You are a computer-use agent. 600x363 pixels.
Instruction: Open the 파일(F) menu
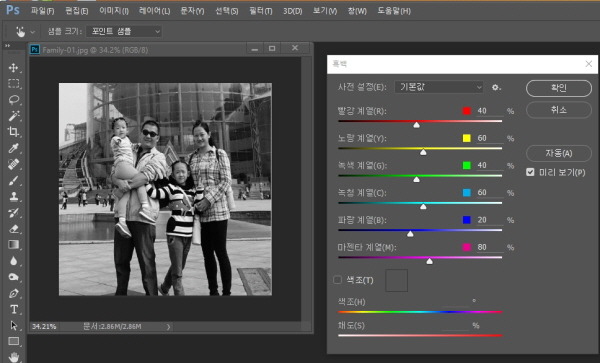(x=42, y=11)
